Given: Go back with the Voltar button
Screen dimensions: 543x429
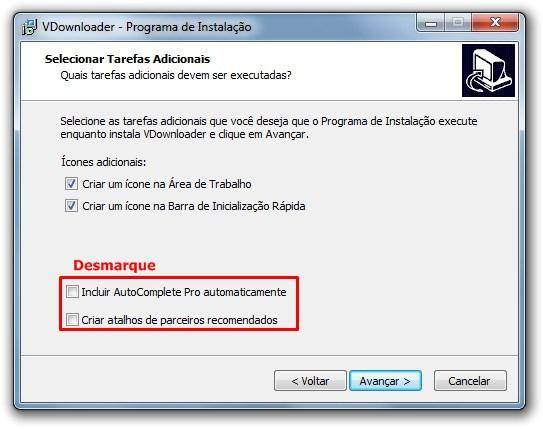Looking at the screenshot, I should (x=310, y=381).
